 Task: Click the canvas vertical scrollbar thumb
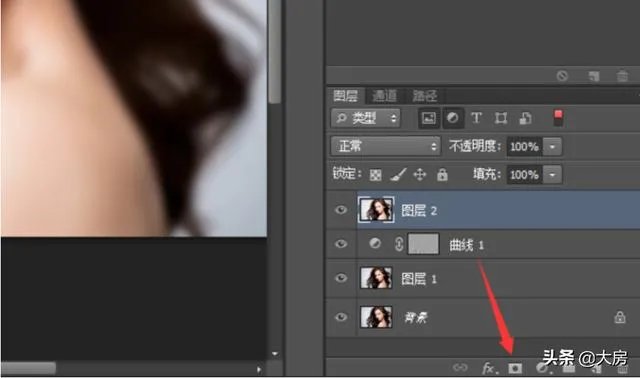[x=275, y=51]
